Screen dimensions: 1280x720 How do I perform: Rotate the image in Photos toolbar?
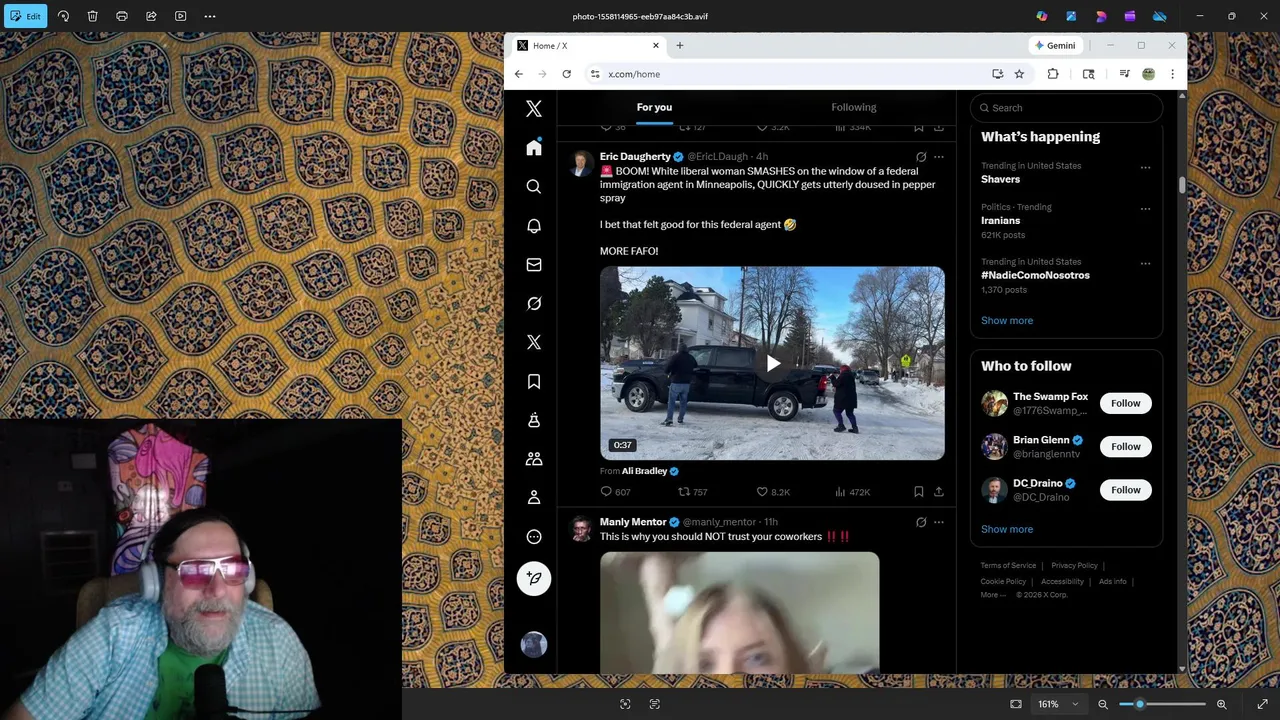pyautogui.click(x=63, y=16)
